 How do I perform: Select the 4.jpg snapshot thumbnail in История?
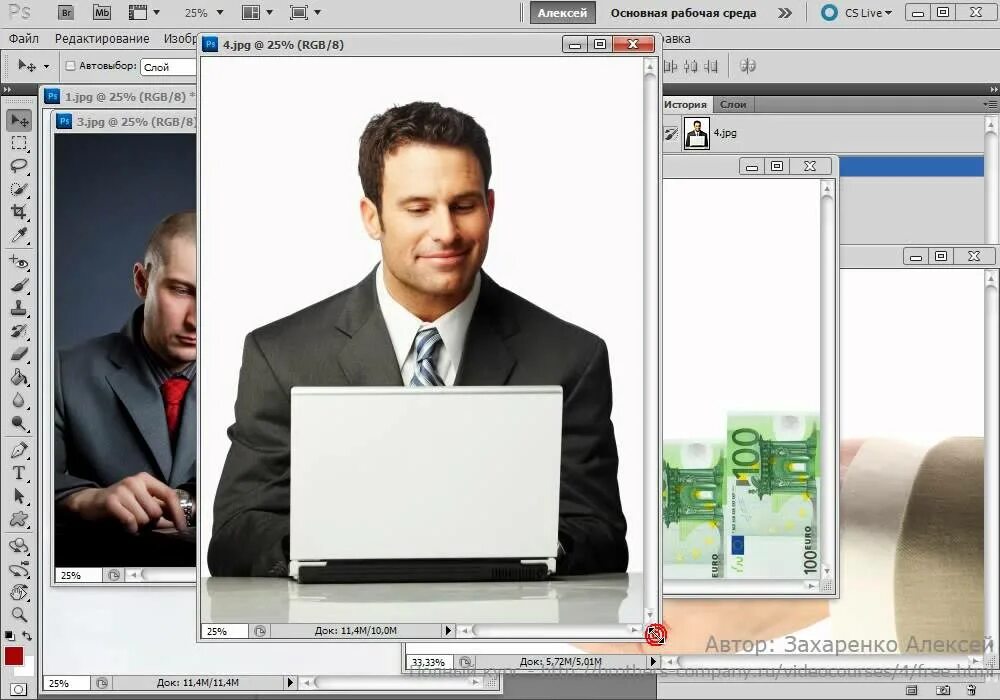click(x=696, y=133)
